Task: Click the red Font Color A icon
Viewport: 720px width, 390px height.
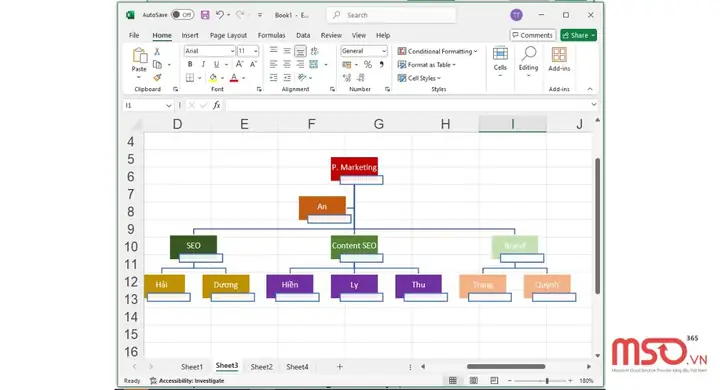Action: click(234, 78)
